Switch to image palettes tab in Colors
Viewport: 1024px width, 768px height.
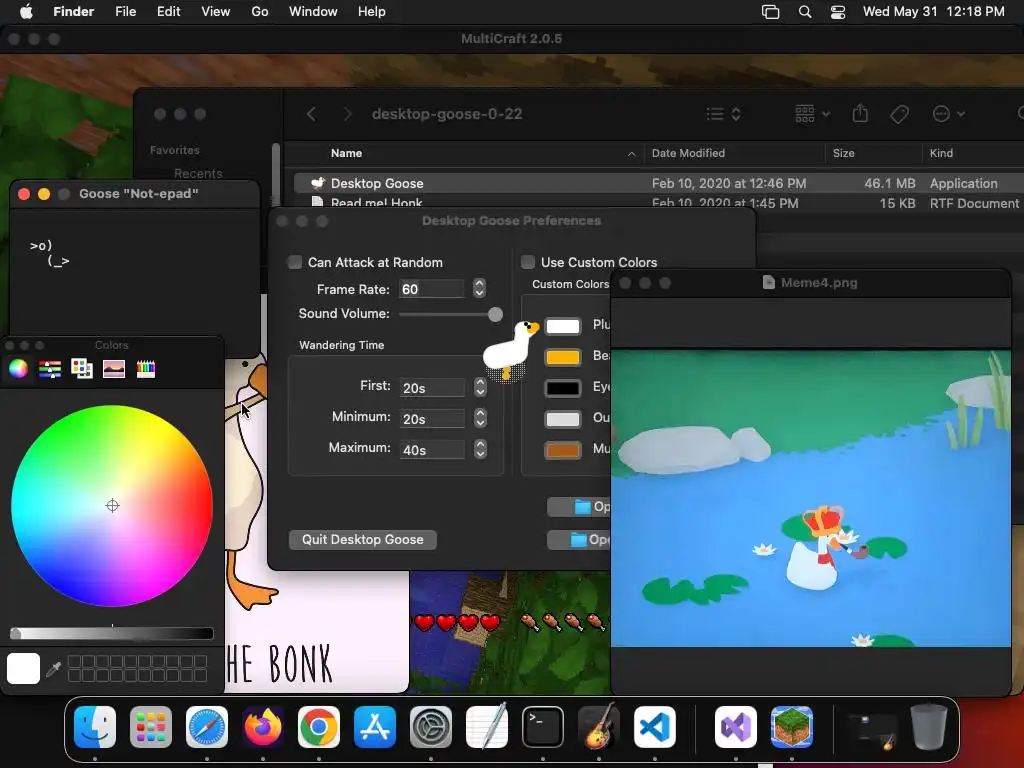(114, 369)
